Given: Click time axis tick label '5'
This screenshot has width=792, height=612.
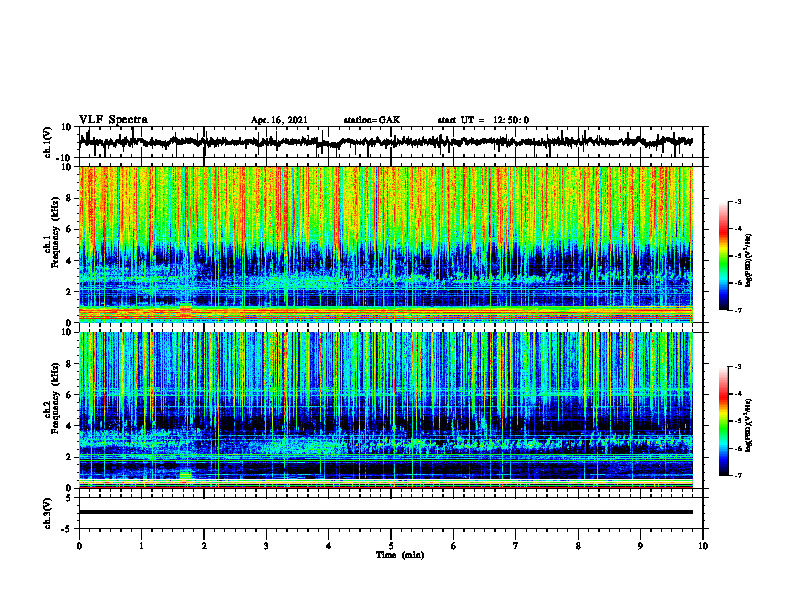Looking at the screenshot, I should (x=391, y=546).
